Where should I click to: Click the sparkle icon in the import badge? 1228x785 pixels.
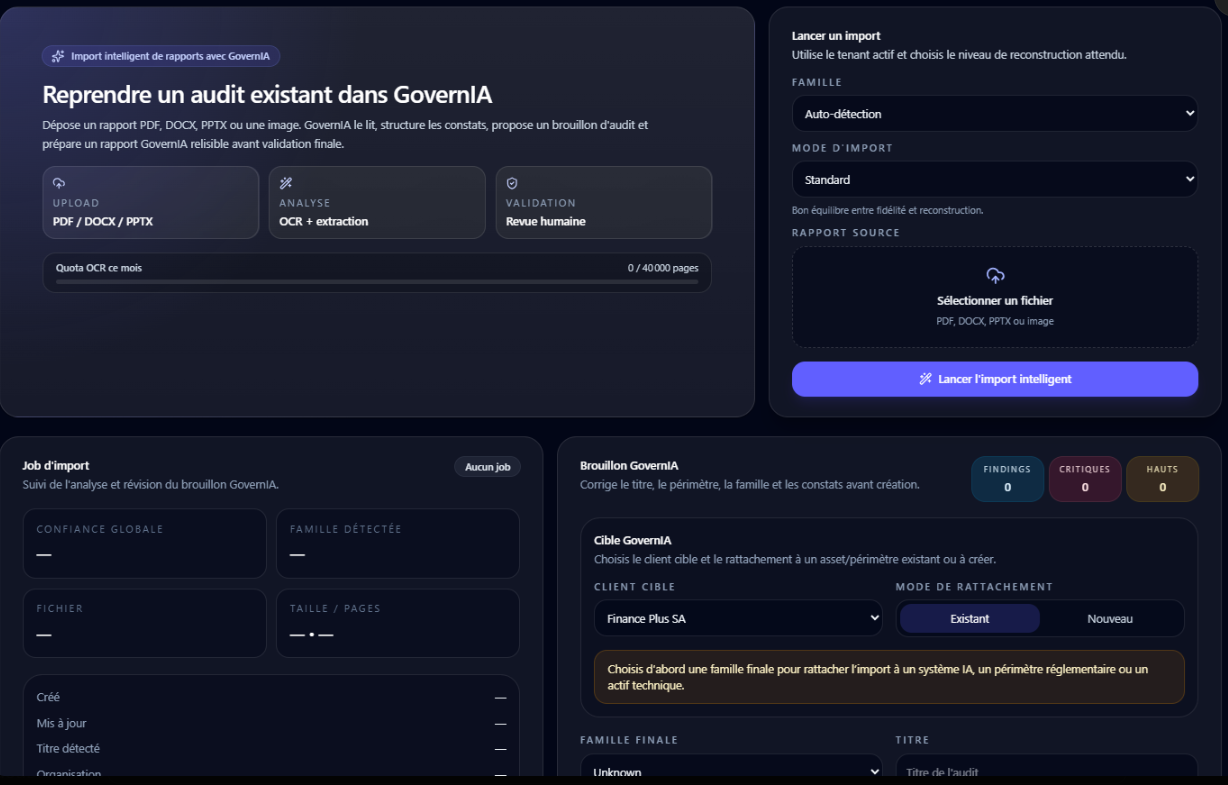pyautogui.click(x=58, y=56)
